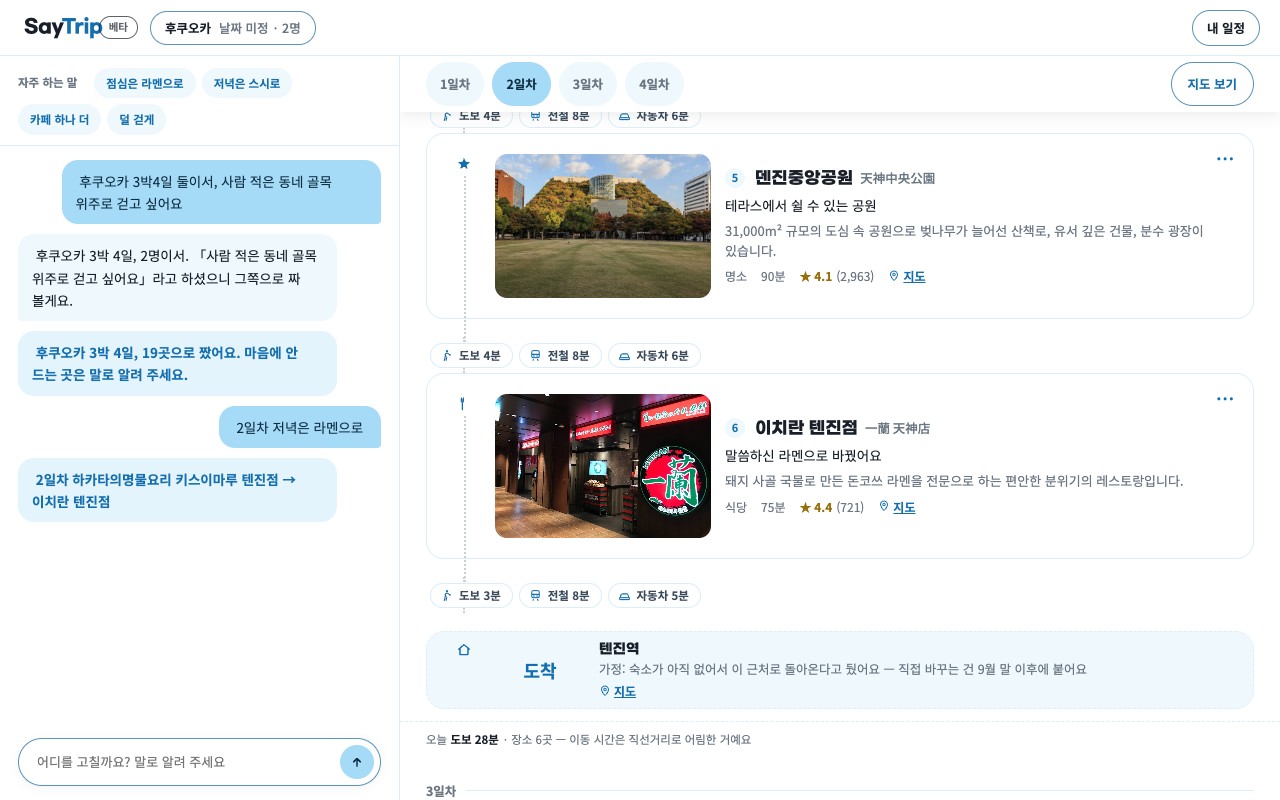Choose quick phrase 카페 하나 더
Screen dimensions: 1280x800
(59, 119)
